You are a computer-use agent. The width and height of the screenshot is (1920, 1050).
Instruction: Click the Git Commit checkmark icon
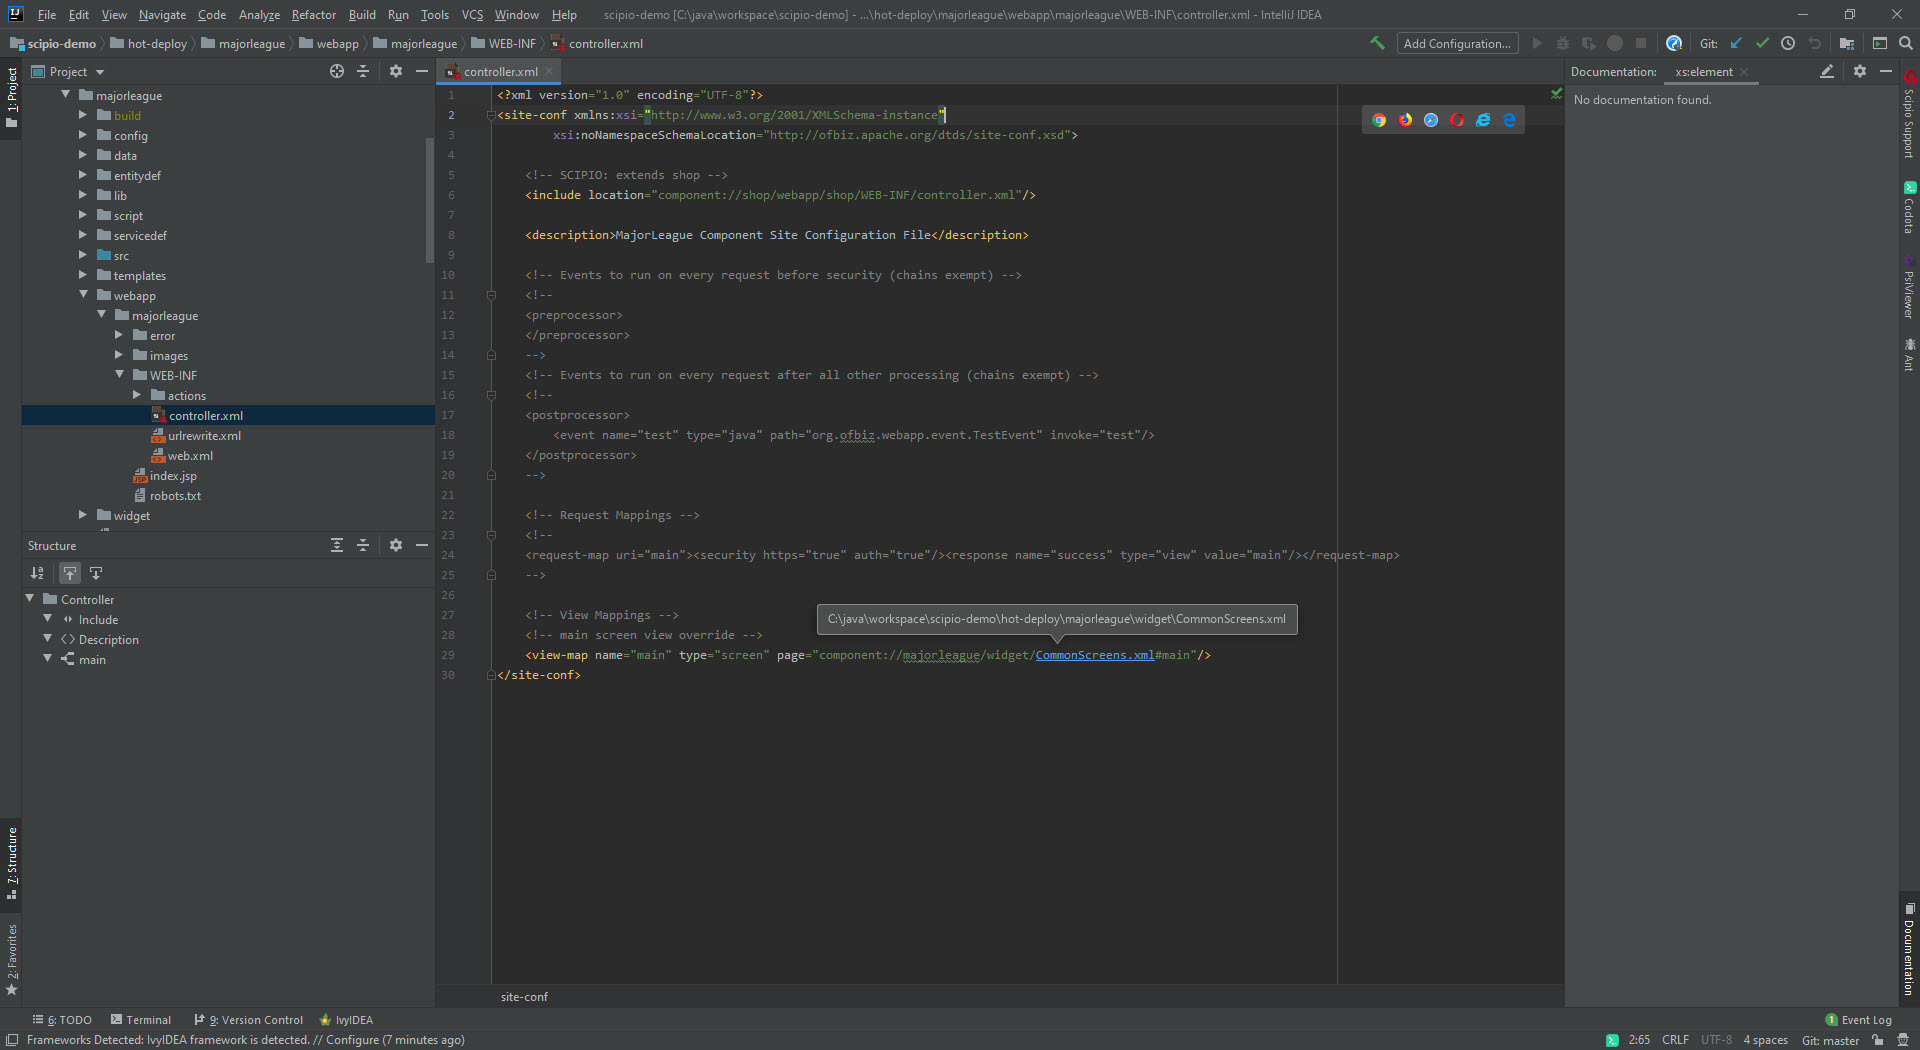(x=1762, y=43)
